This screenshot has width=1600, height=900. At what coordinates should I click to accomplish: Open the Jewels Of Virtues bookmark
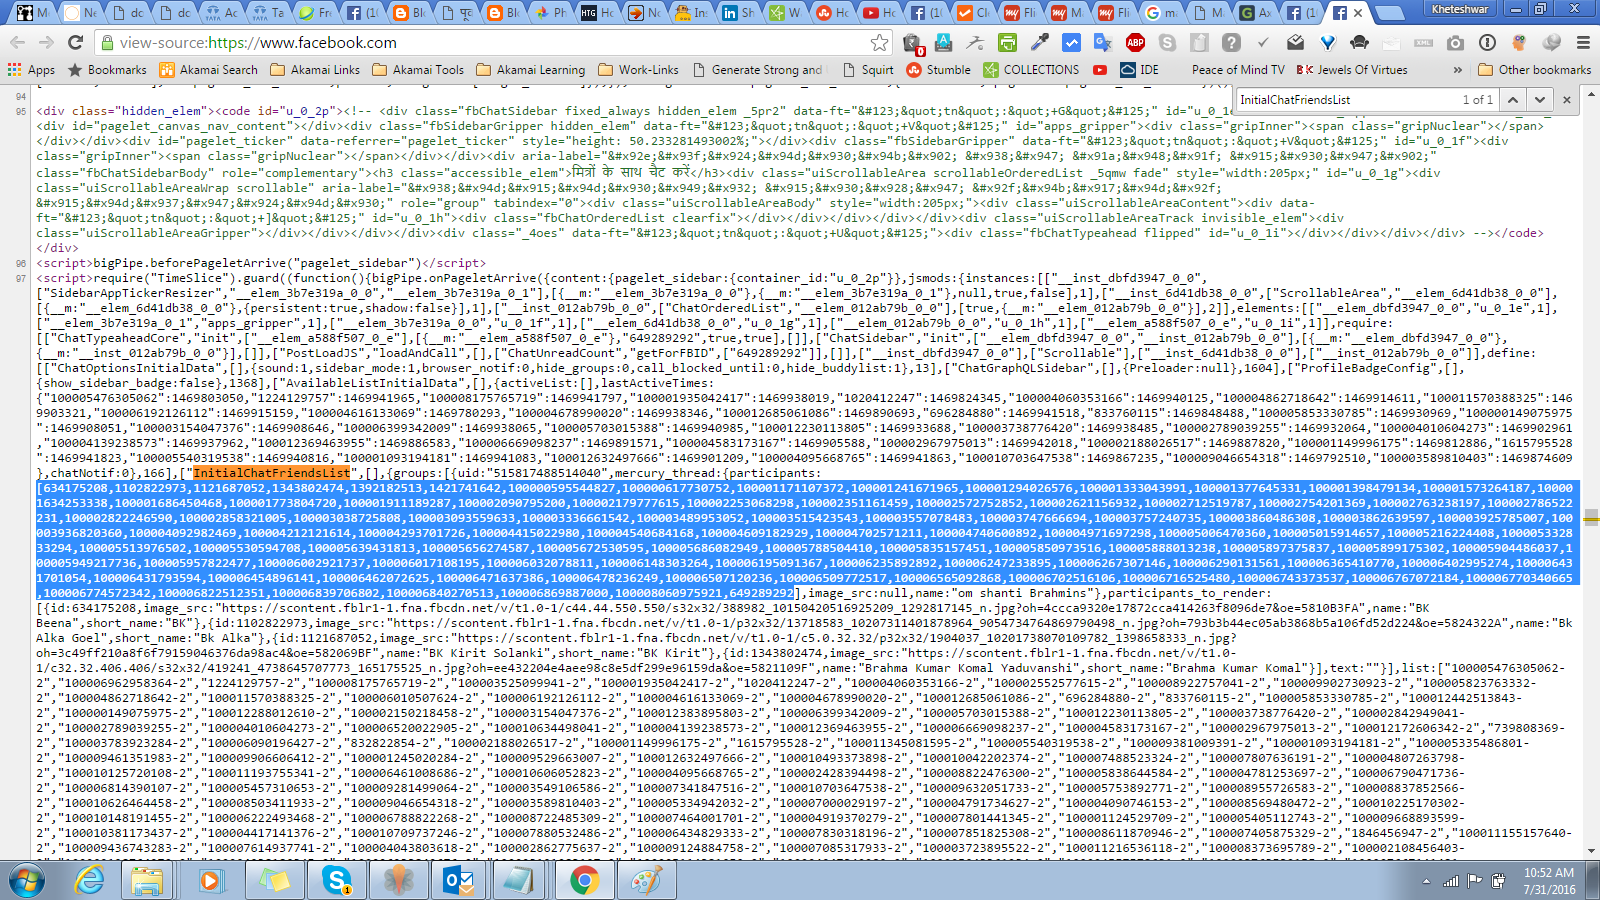[1352, 70]
